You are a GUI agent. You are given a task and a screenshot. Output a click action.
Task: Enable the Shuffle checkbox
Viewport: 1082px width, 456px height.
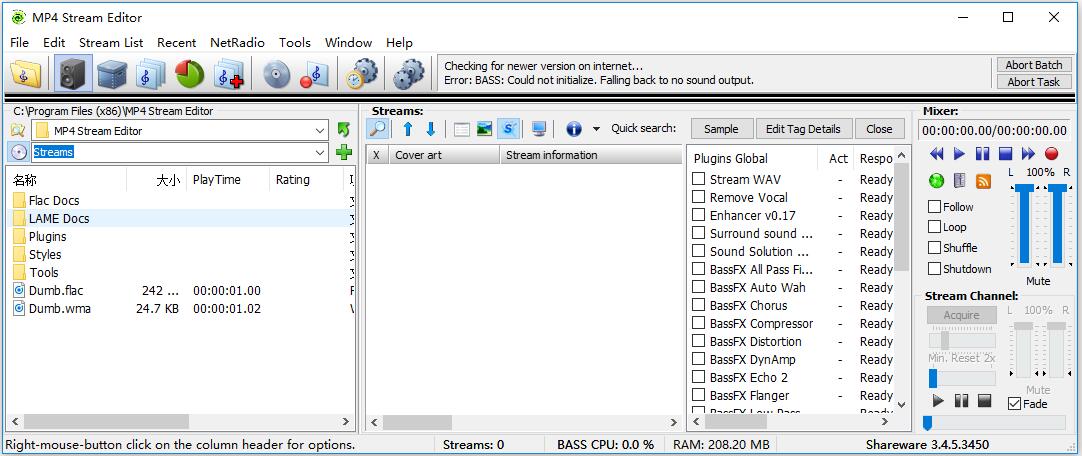click(x=934, y=248)
